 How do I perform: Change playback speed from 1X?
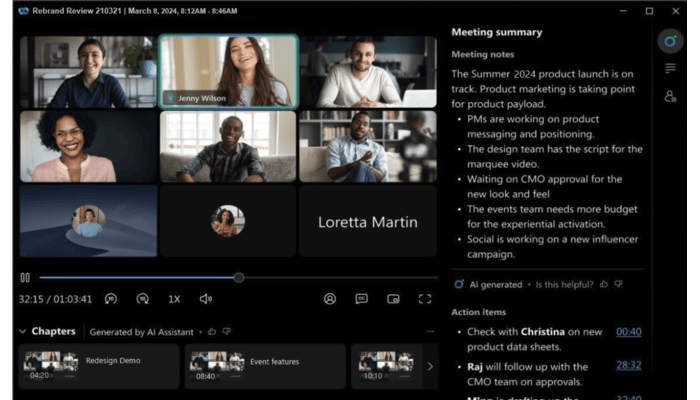click(x=174, y=299)
